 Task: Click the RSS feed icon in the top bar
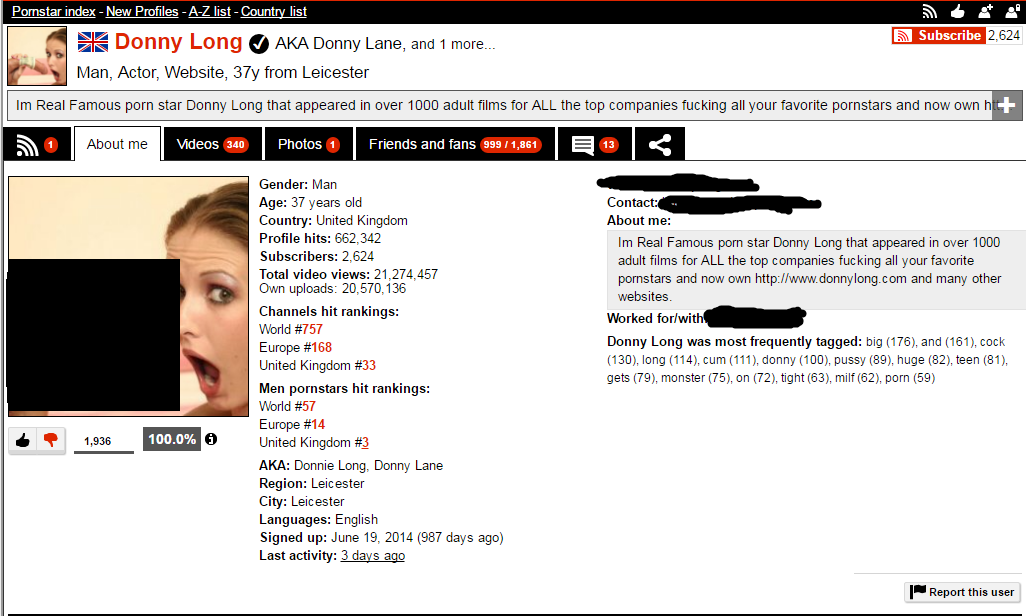click(930, 11)
